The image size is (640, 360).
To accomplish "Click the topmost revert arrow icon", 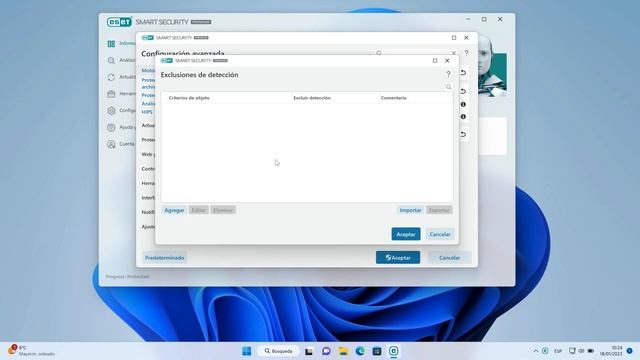I will pos(463,73).
